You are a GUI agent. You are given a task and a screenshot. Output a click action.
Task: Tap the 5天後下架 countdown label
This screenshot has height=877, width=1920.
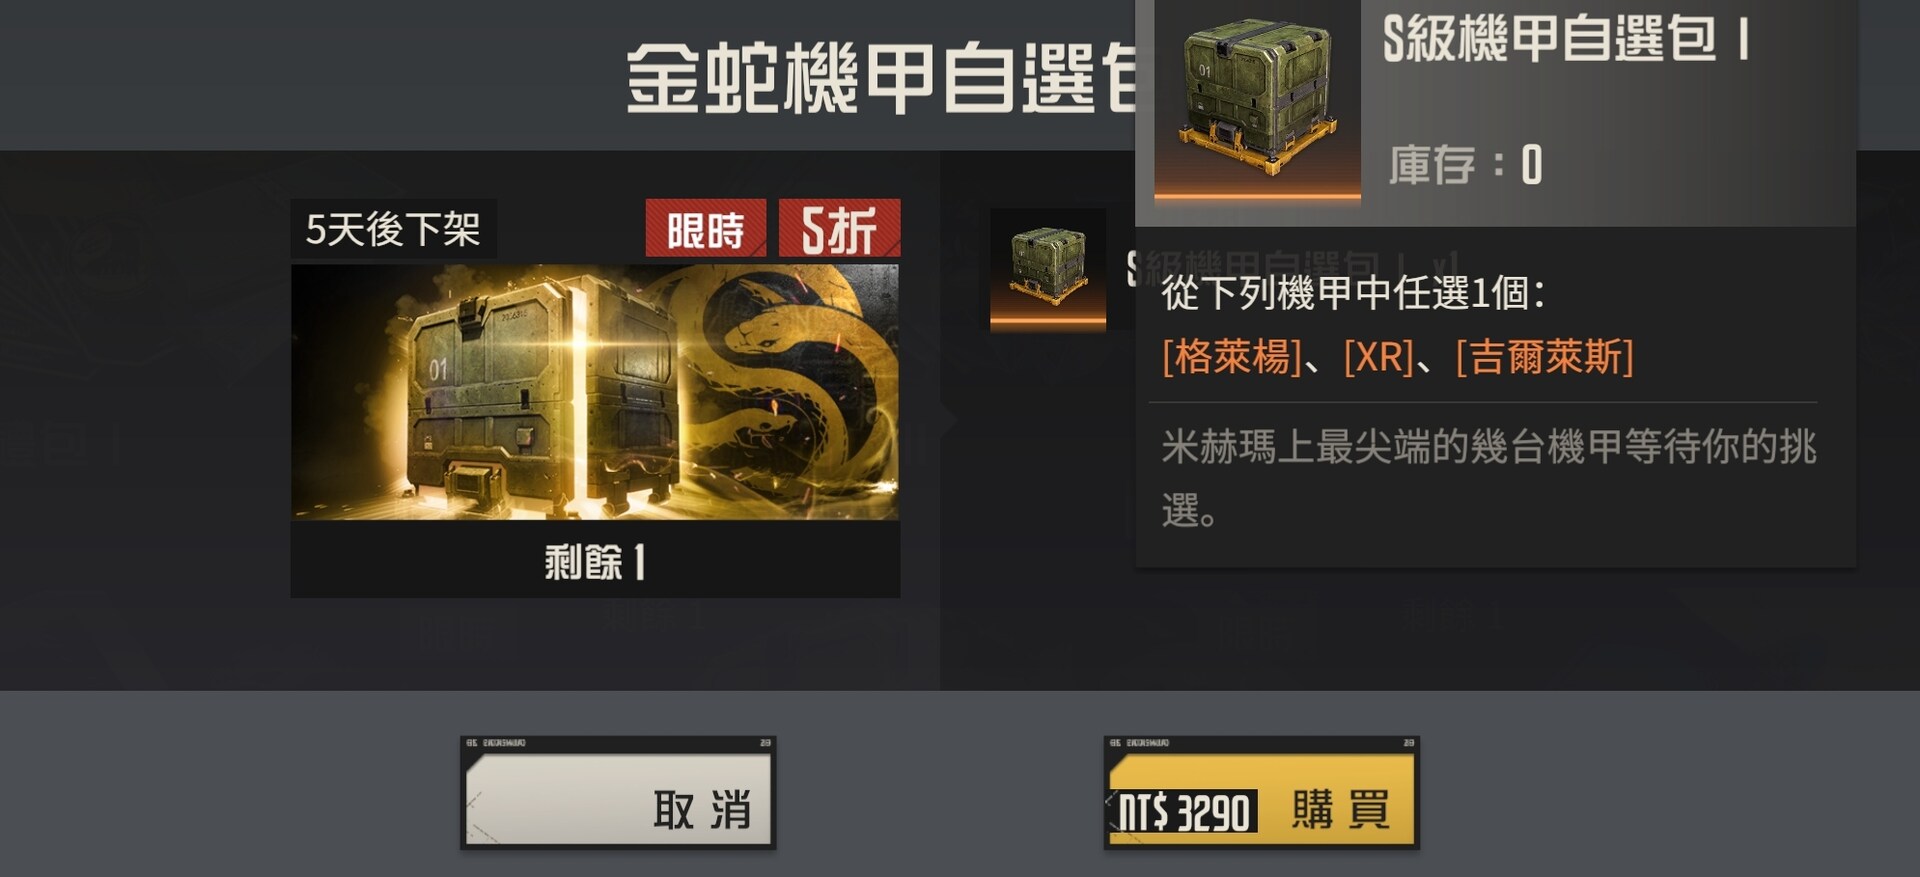(393, 229)
